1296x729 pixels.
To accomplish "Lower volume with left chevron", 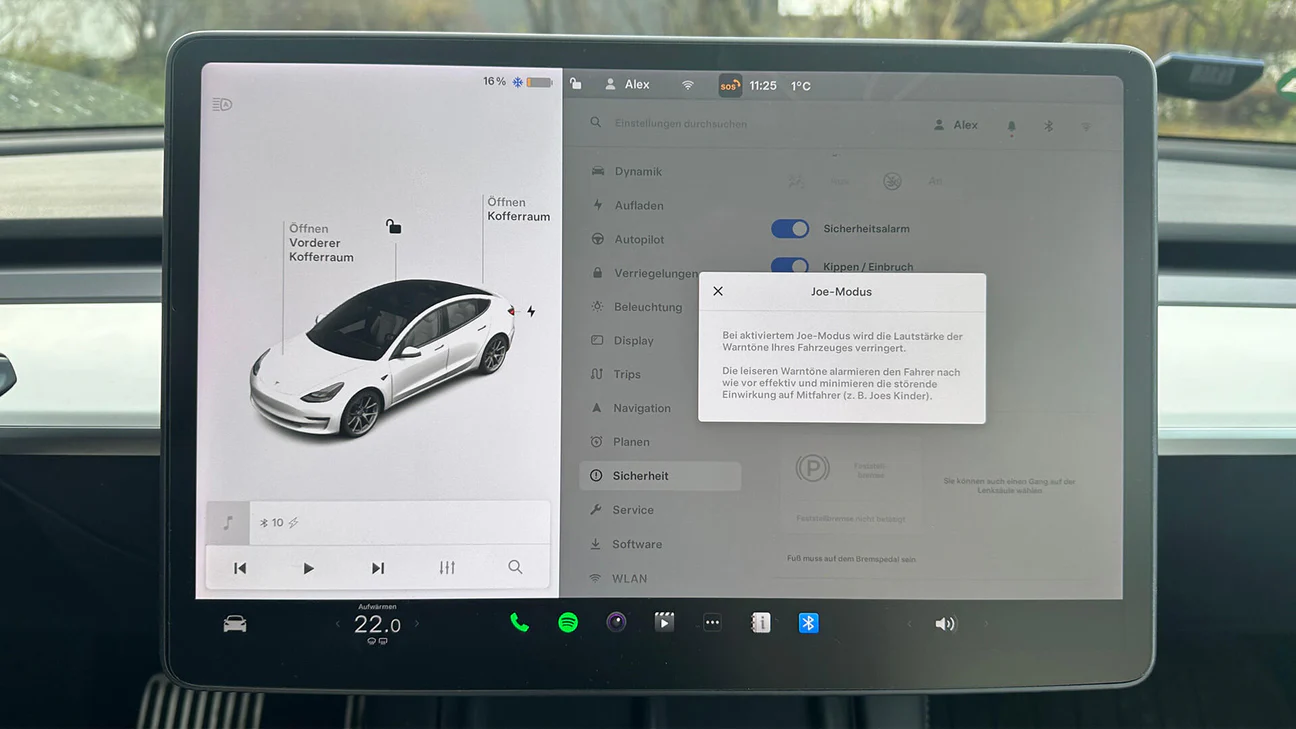I will point(909,624).
